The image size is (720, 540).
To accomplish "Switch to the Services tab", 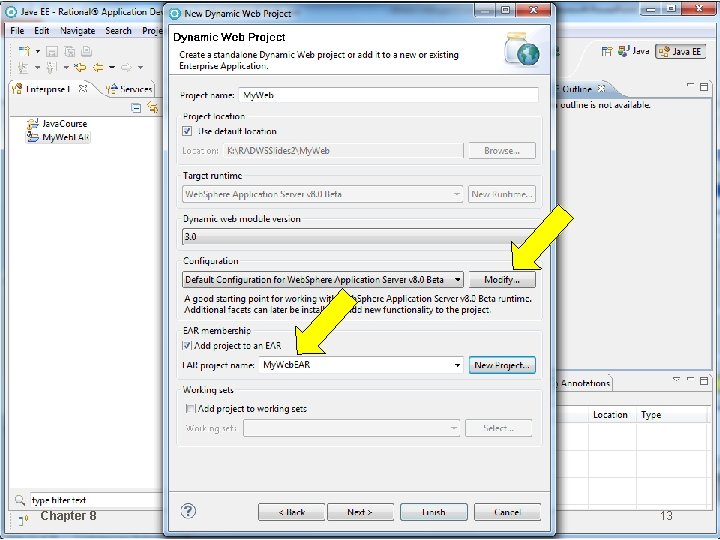I will tap(129, 89).
